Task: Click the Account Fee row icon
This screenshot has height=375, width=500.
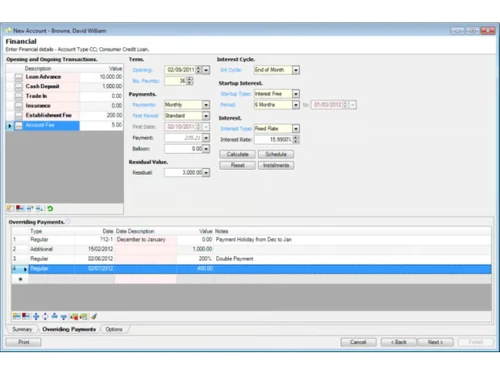Action: coord(19,125)
